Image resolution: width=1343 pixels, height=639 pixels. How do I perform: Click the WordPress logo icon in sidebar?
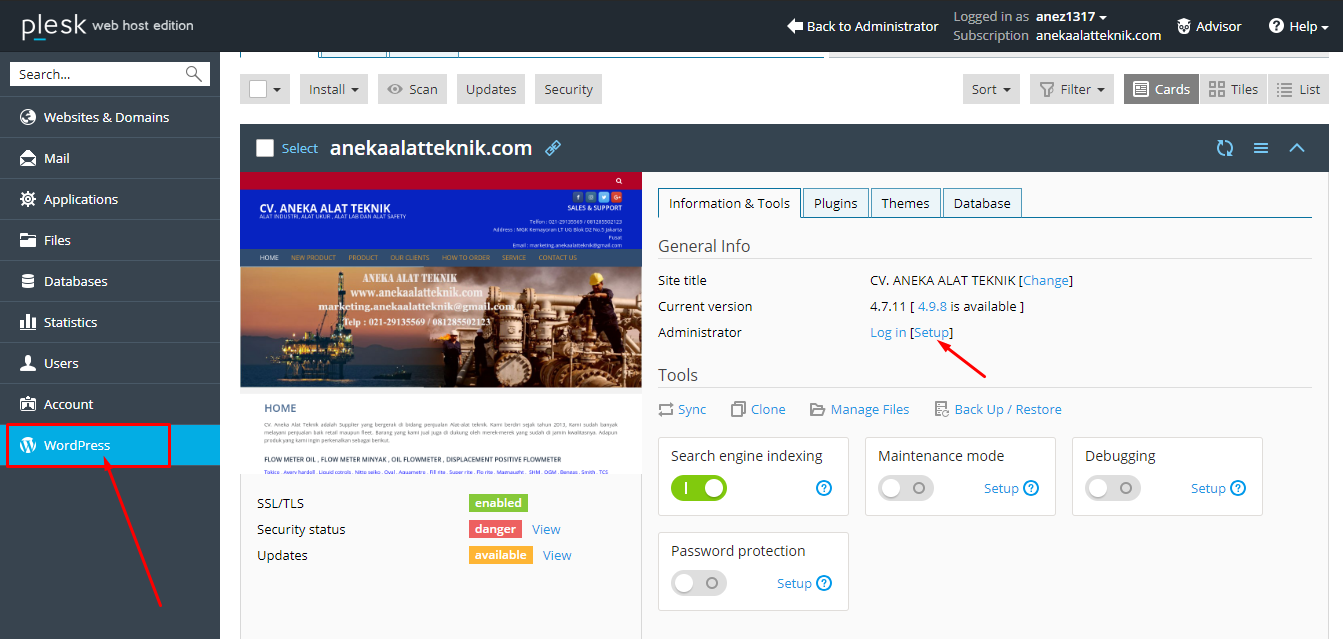(27, 445)
